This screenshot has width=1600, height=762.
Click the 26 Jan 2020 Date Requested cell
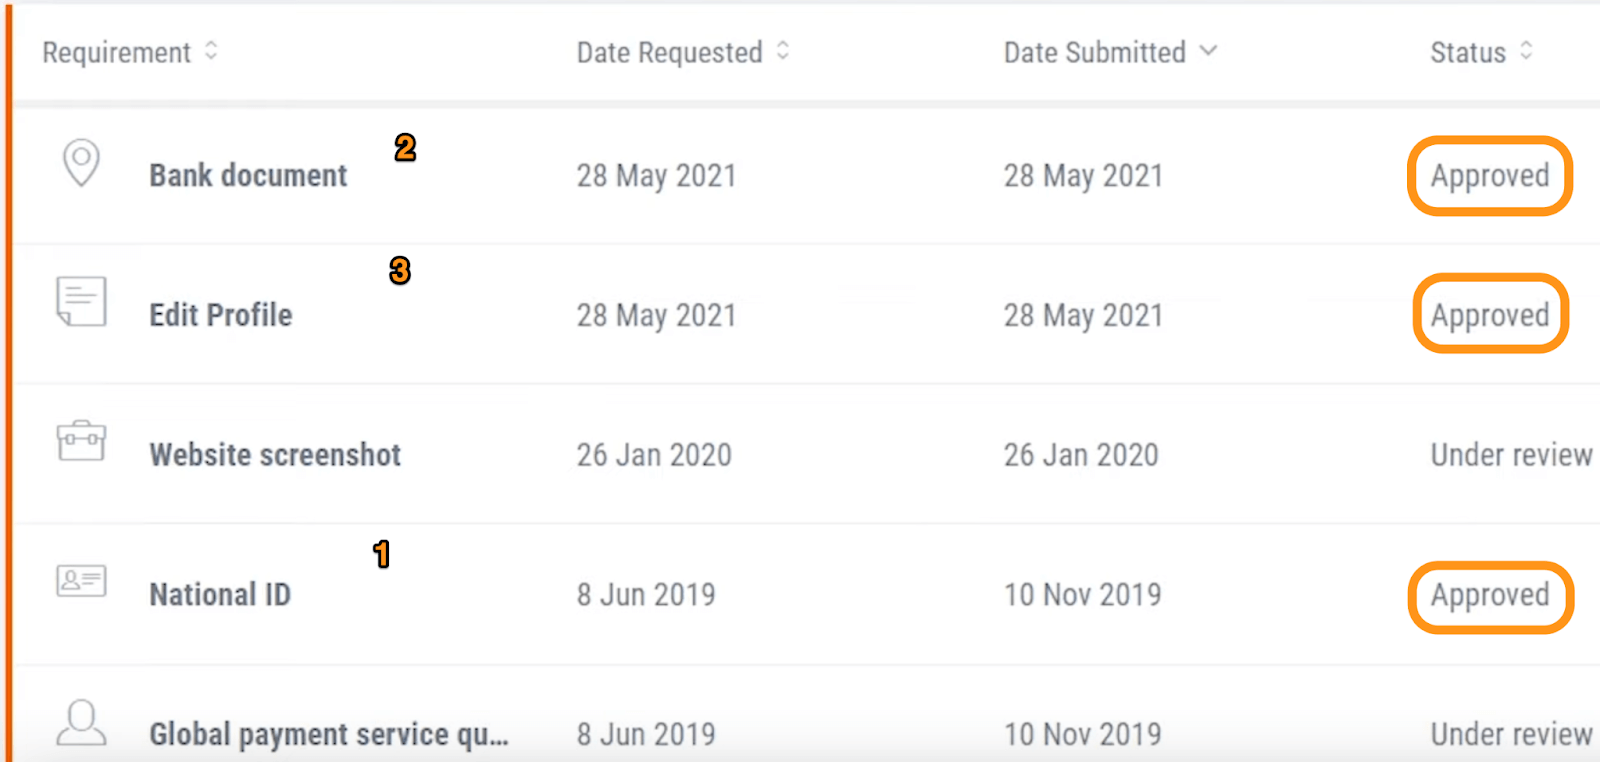pos(654,455)
